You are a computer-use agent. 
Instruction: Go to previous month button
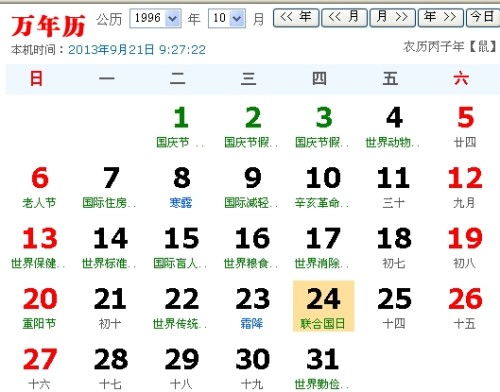pos(344,18)
